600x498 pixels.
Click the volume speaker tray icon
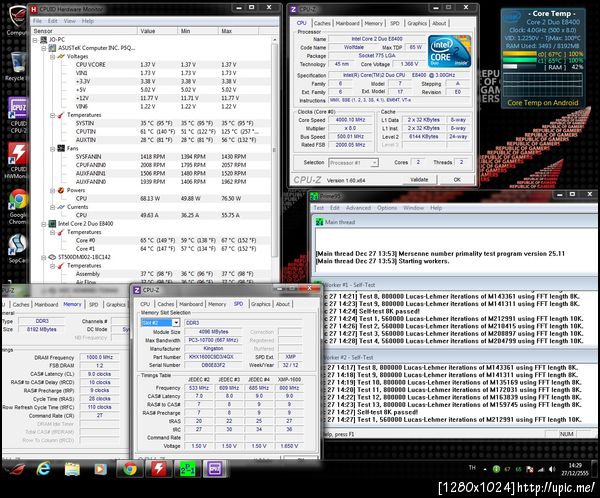(x=551, y=469)
